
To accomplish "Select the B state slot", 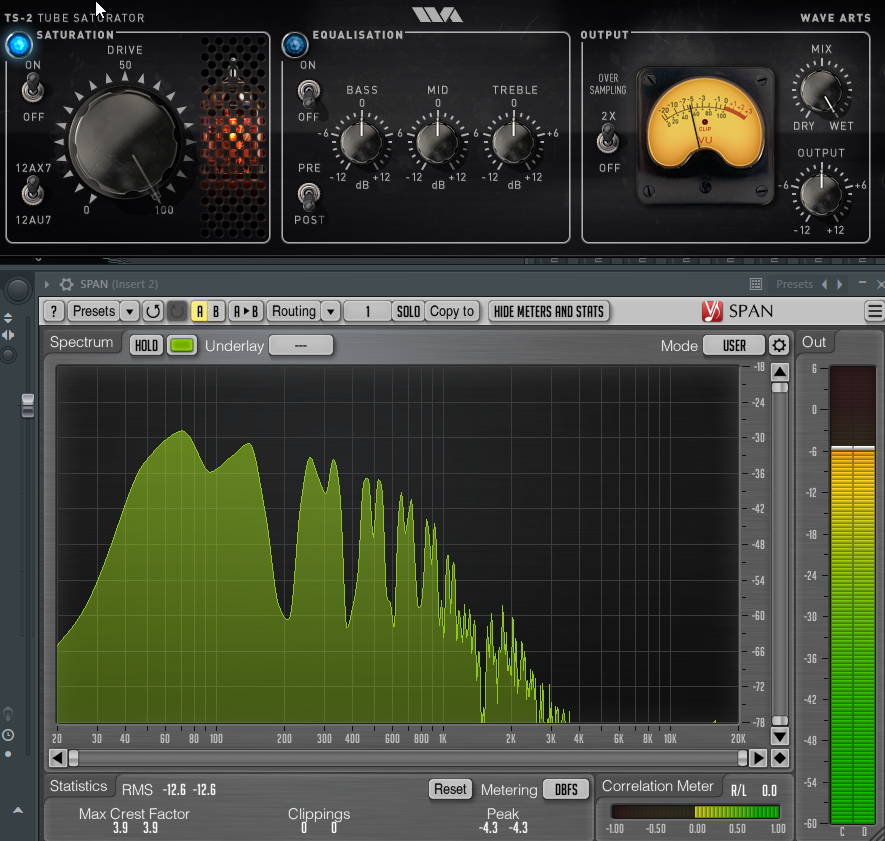I will 216,312.
